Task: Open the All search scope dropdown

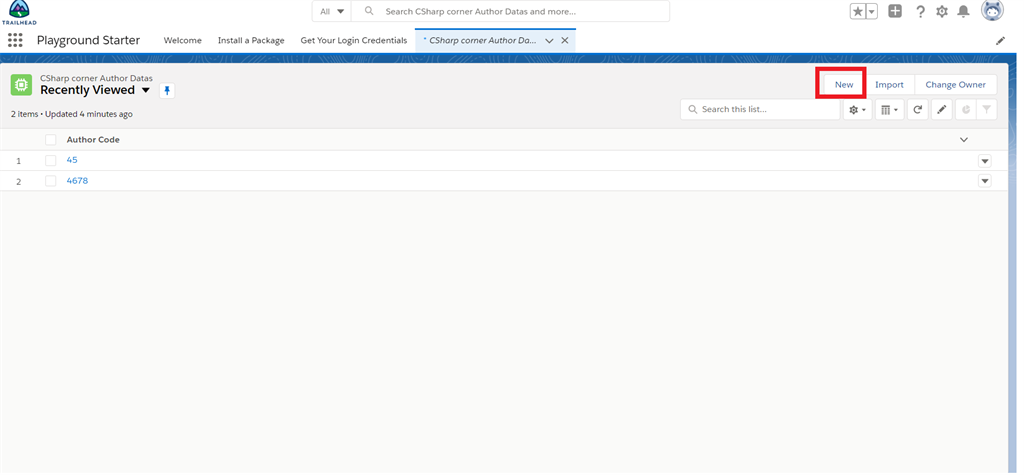Action: tap(332, 11)
